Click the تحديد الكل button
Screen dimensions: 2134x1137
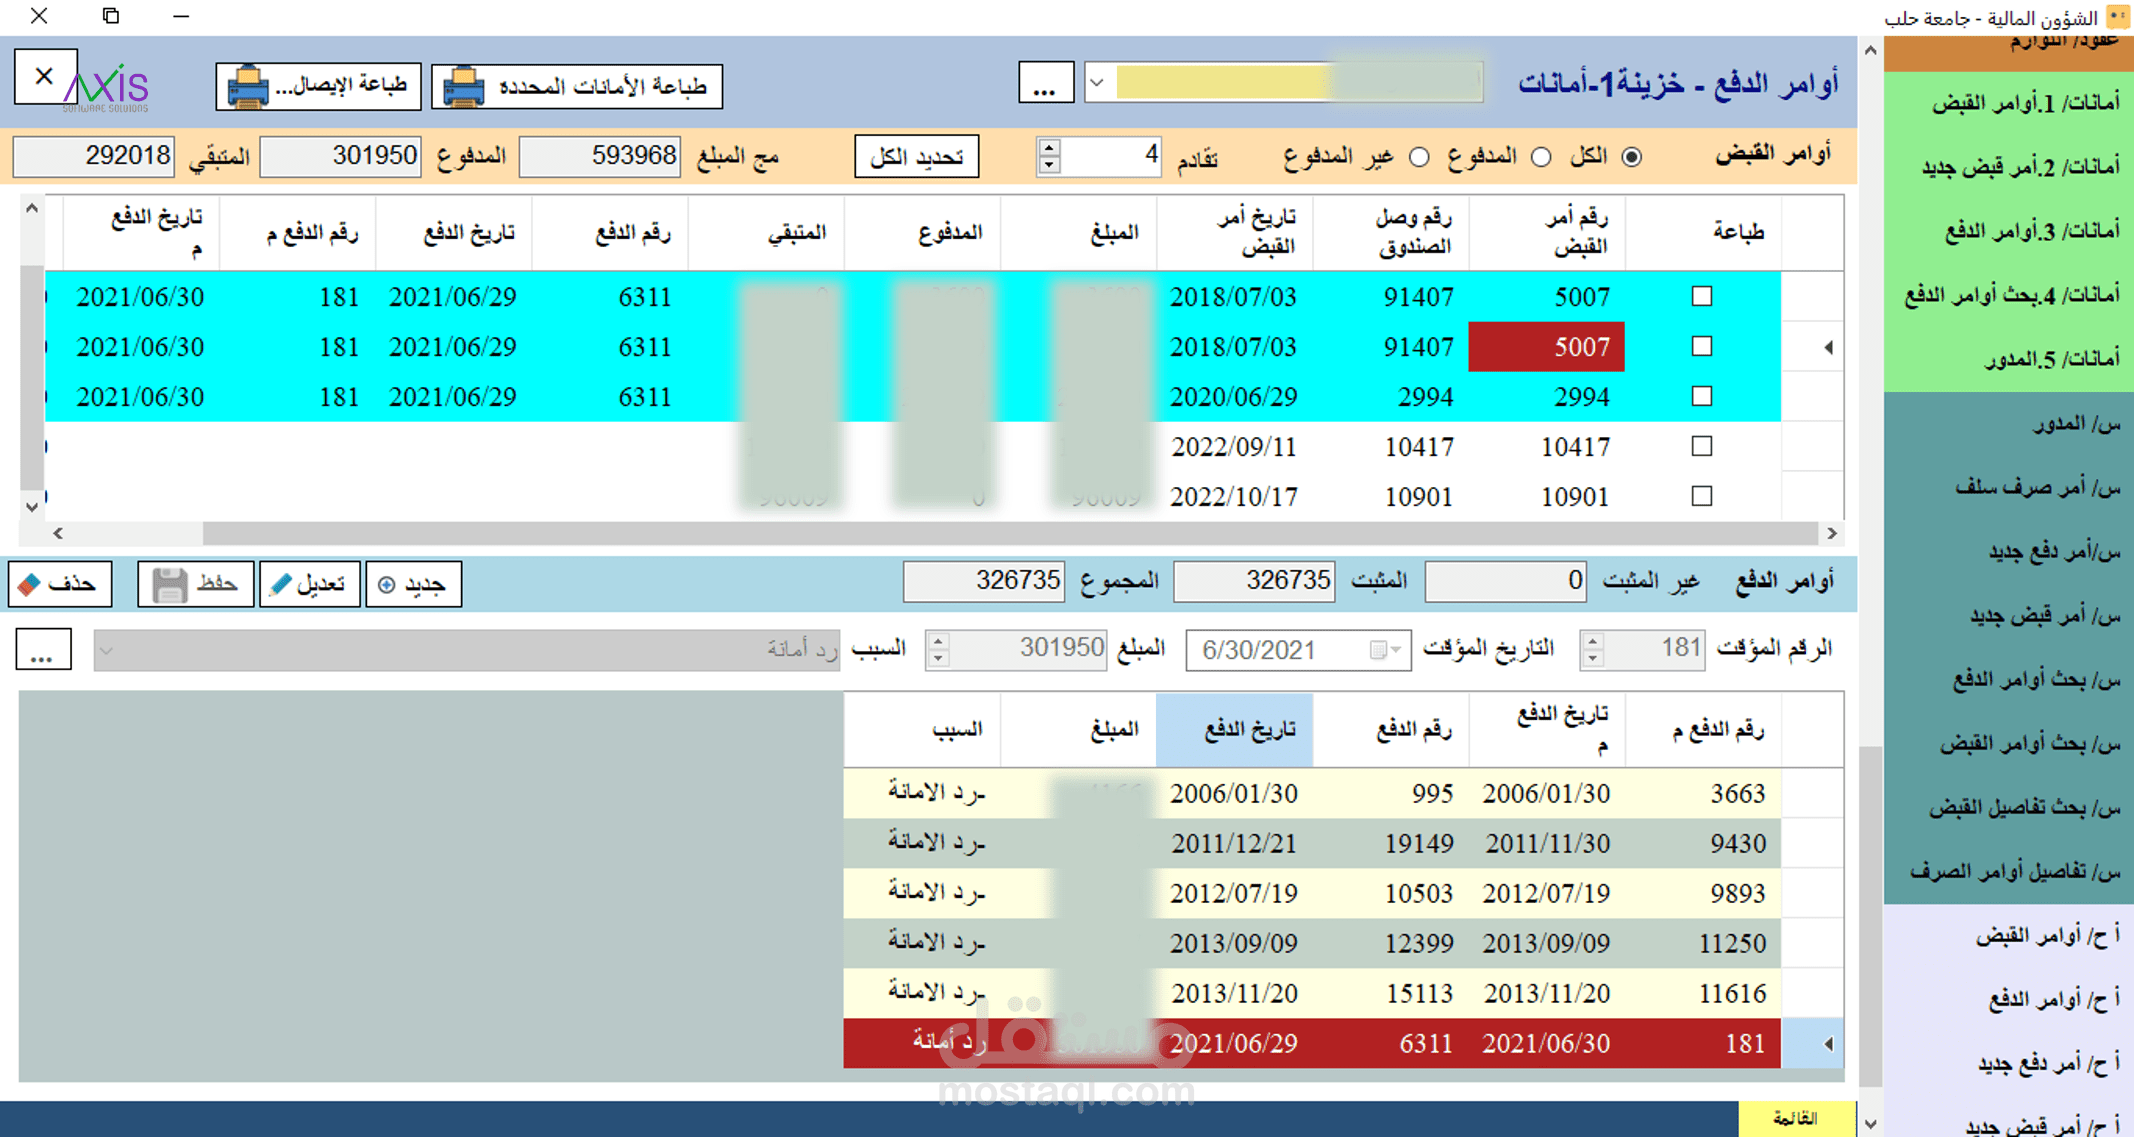click(916, 157)
